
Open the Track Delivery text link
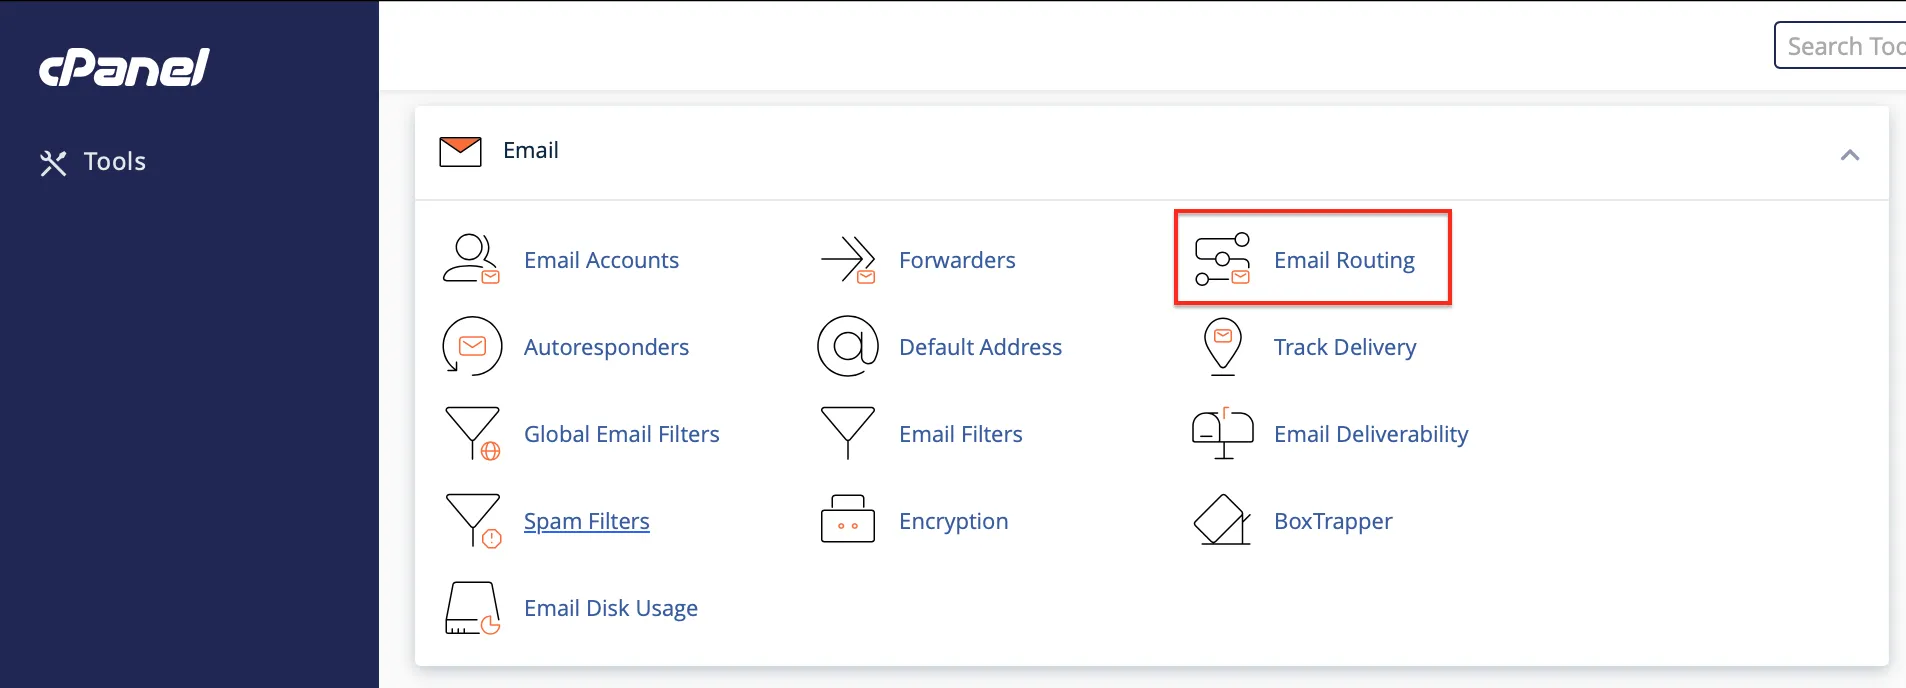1344,347
